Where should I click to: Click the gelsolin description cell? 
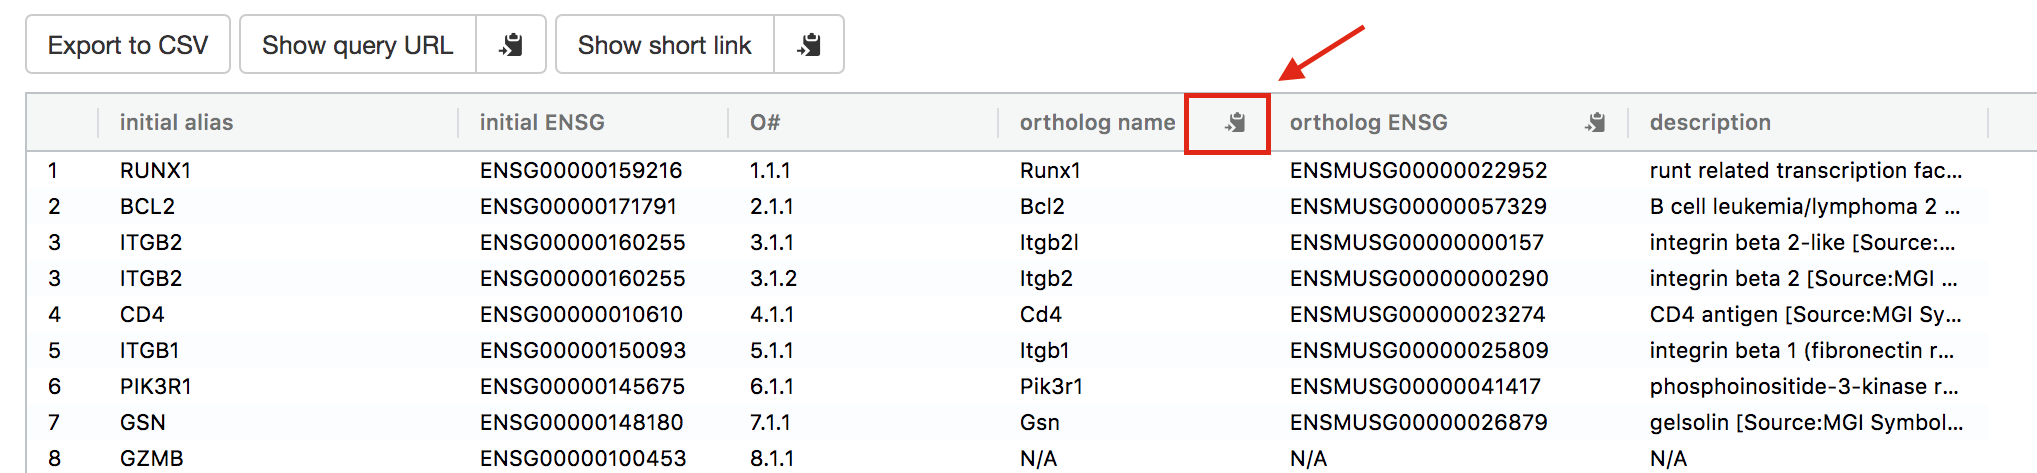pyautogui.click(x=1806, y=423)
